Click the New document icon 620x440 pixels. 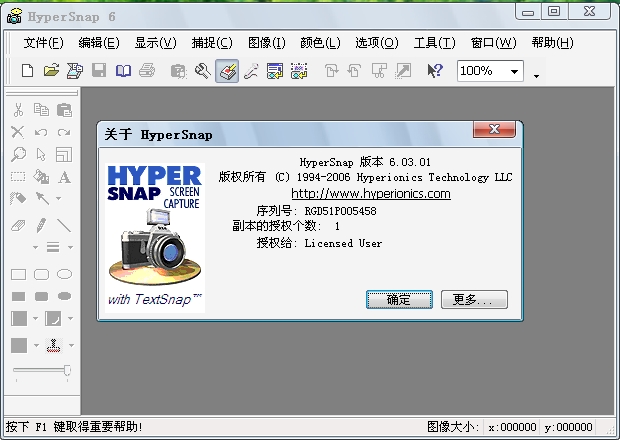point(27,71)
